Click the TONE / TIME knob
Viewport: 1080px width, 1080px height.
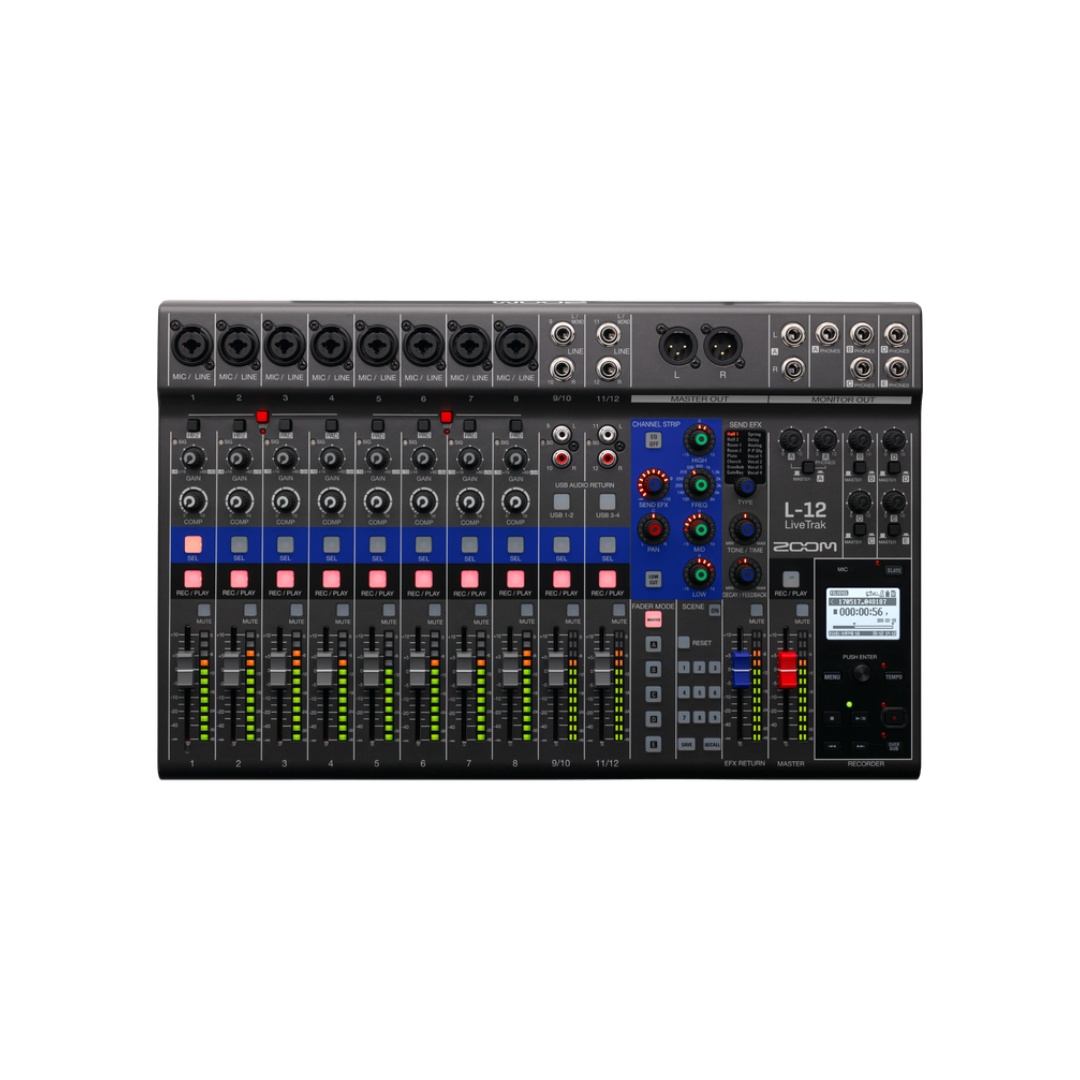pos(745,530)
